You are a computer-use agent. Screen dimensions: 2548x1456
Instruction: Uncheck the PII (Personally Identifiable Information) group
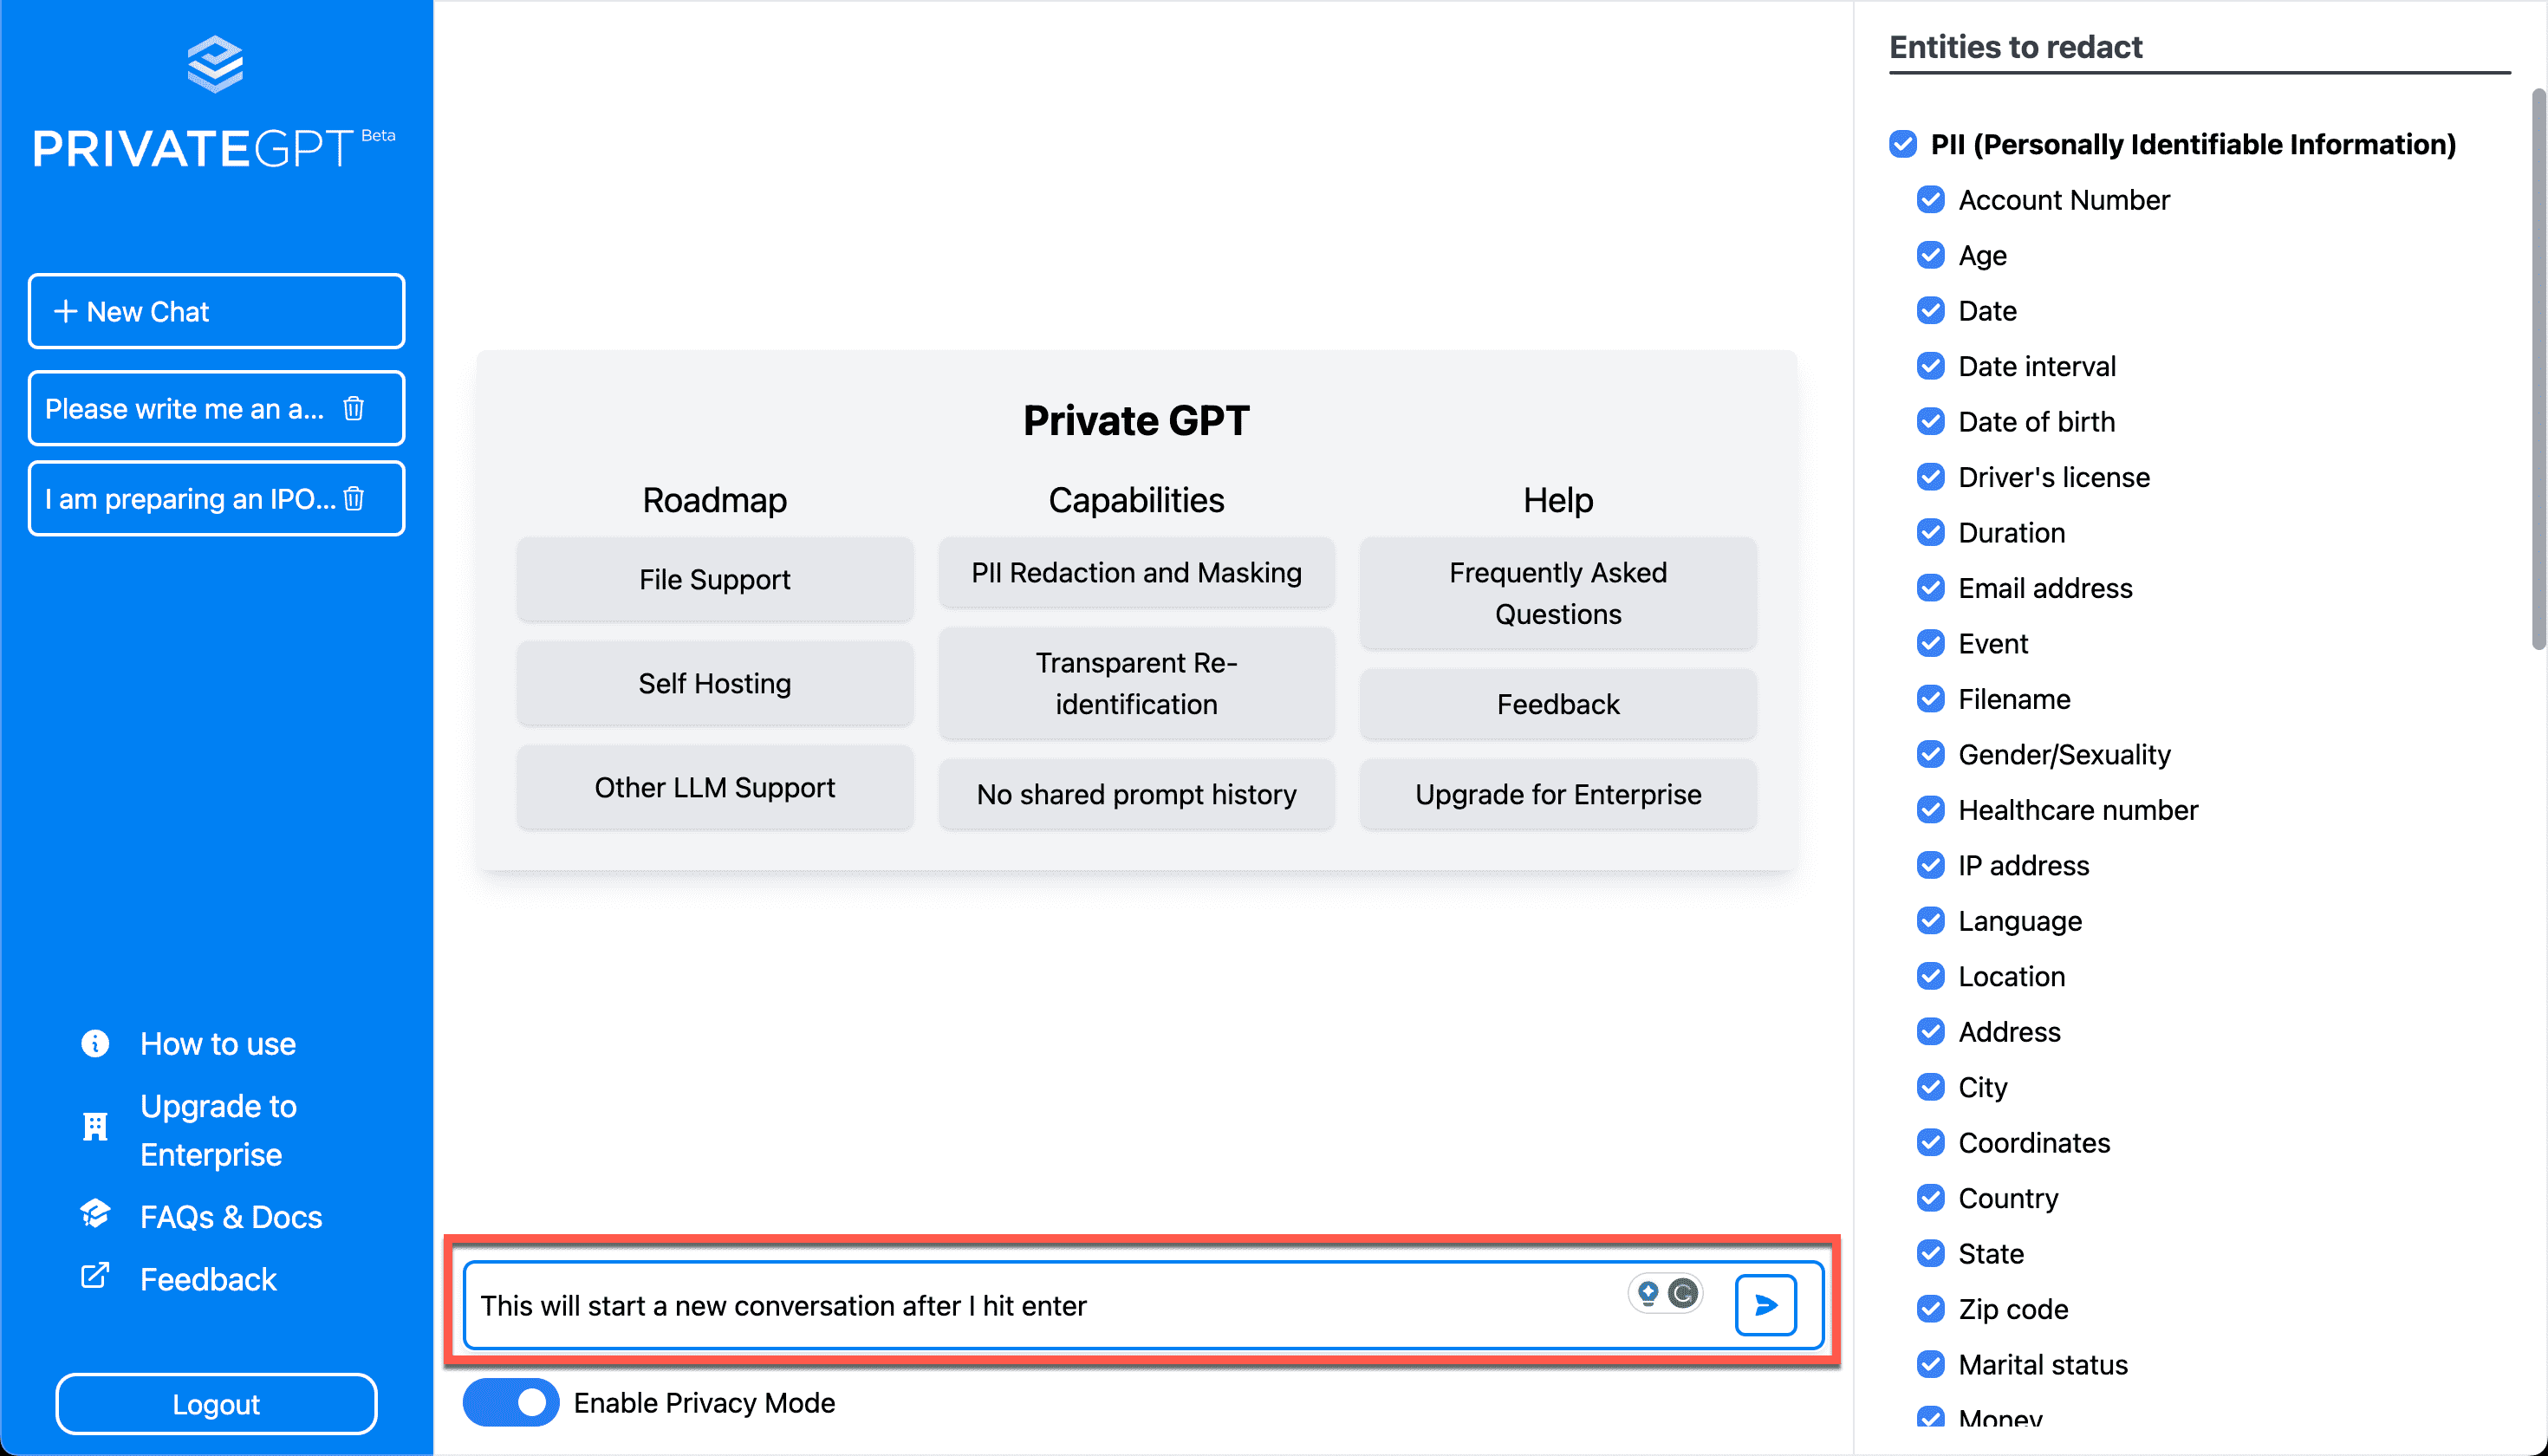pyautogui.click(x=1903, y=144)
